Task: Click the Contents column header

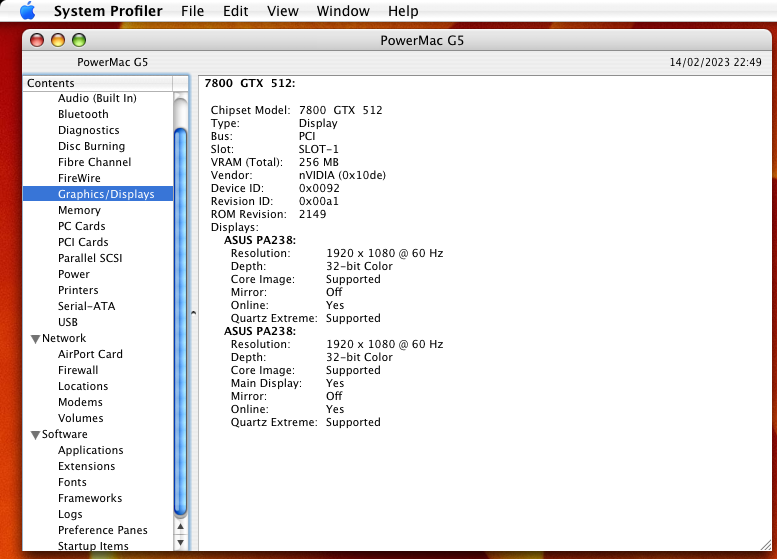Action: tap(98, 83)
